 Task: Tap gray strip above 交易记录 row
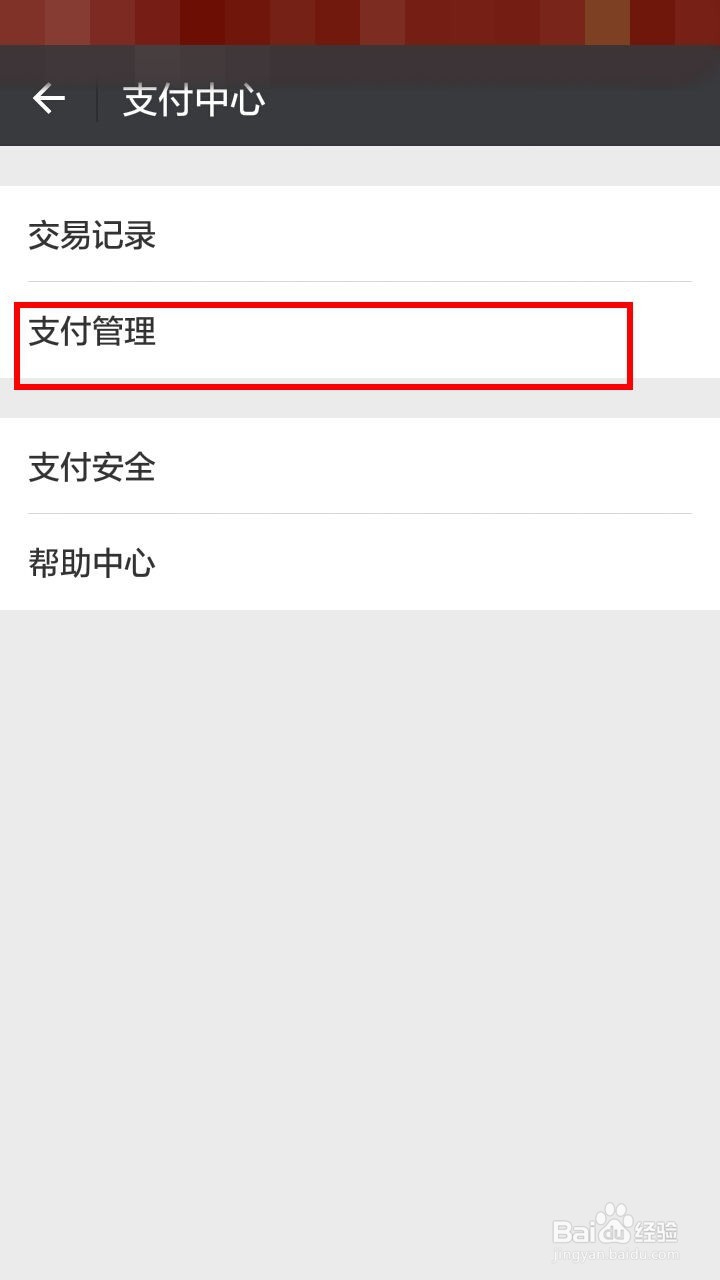(360, 166)
